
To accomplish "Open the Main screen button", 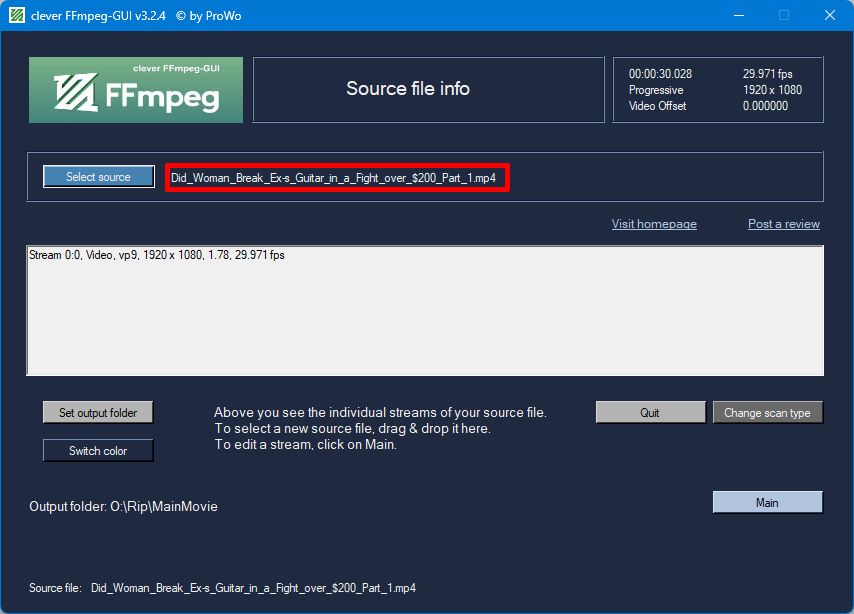I will [767, 502].
